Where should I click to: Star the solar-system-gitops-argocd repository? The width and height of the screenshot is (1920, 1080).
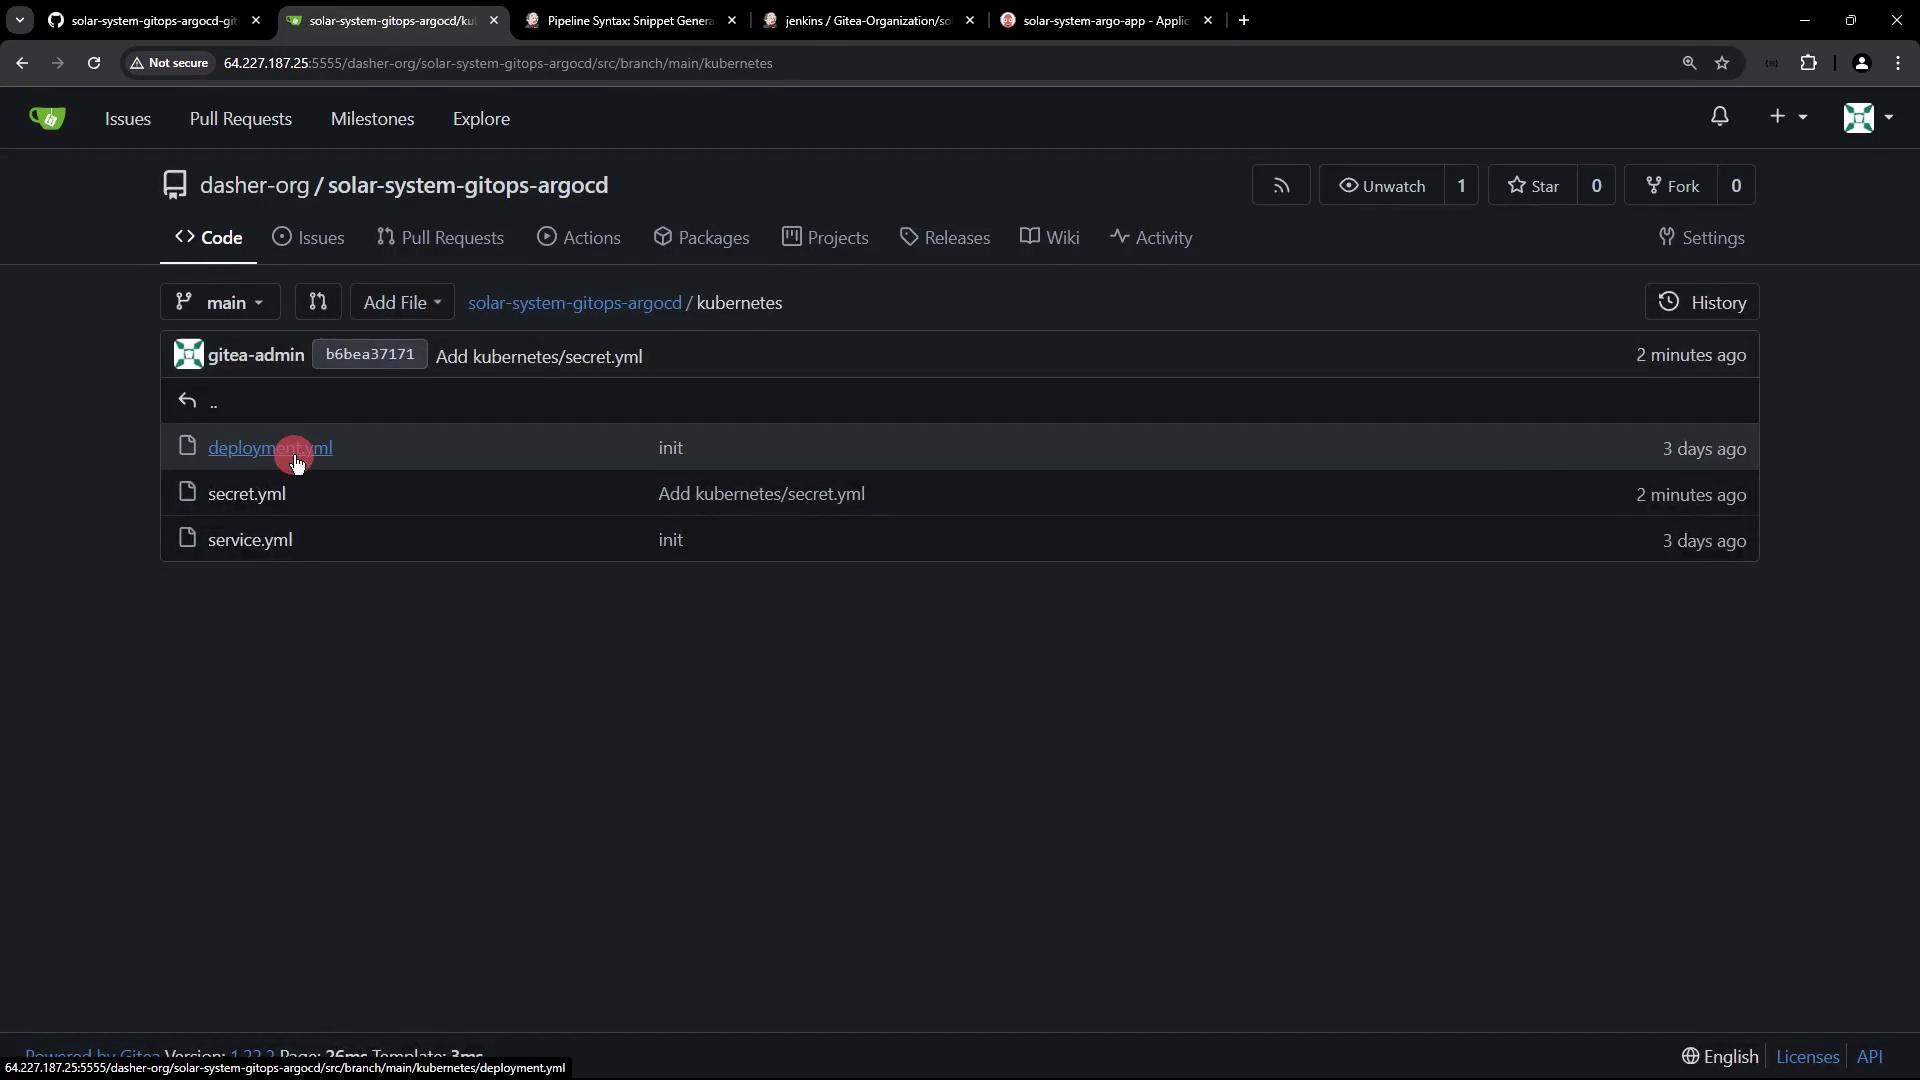pyautogui.click(x=1534, y=186)
